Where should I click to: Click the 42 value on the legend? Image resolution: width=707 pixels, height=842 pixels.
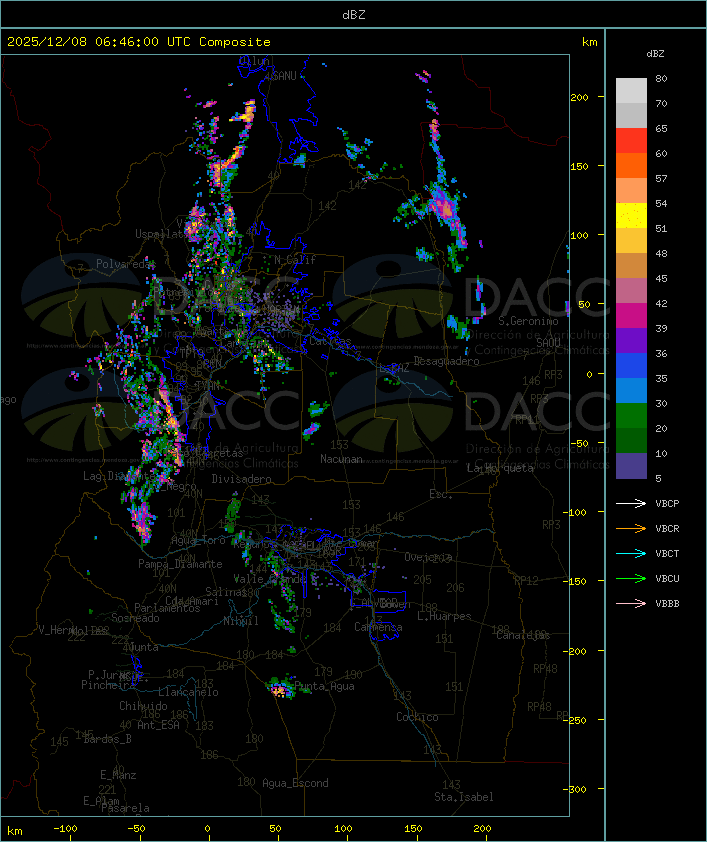pyautogui.click(x=661, y=303)
